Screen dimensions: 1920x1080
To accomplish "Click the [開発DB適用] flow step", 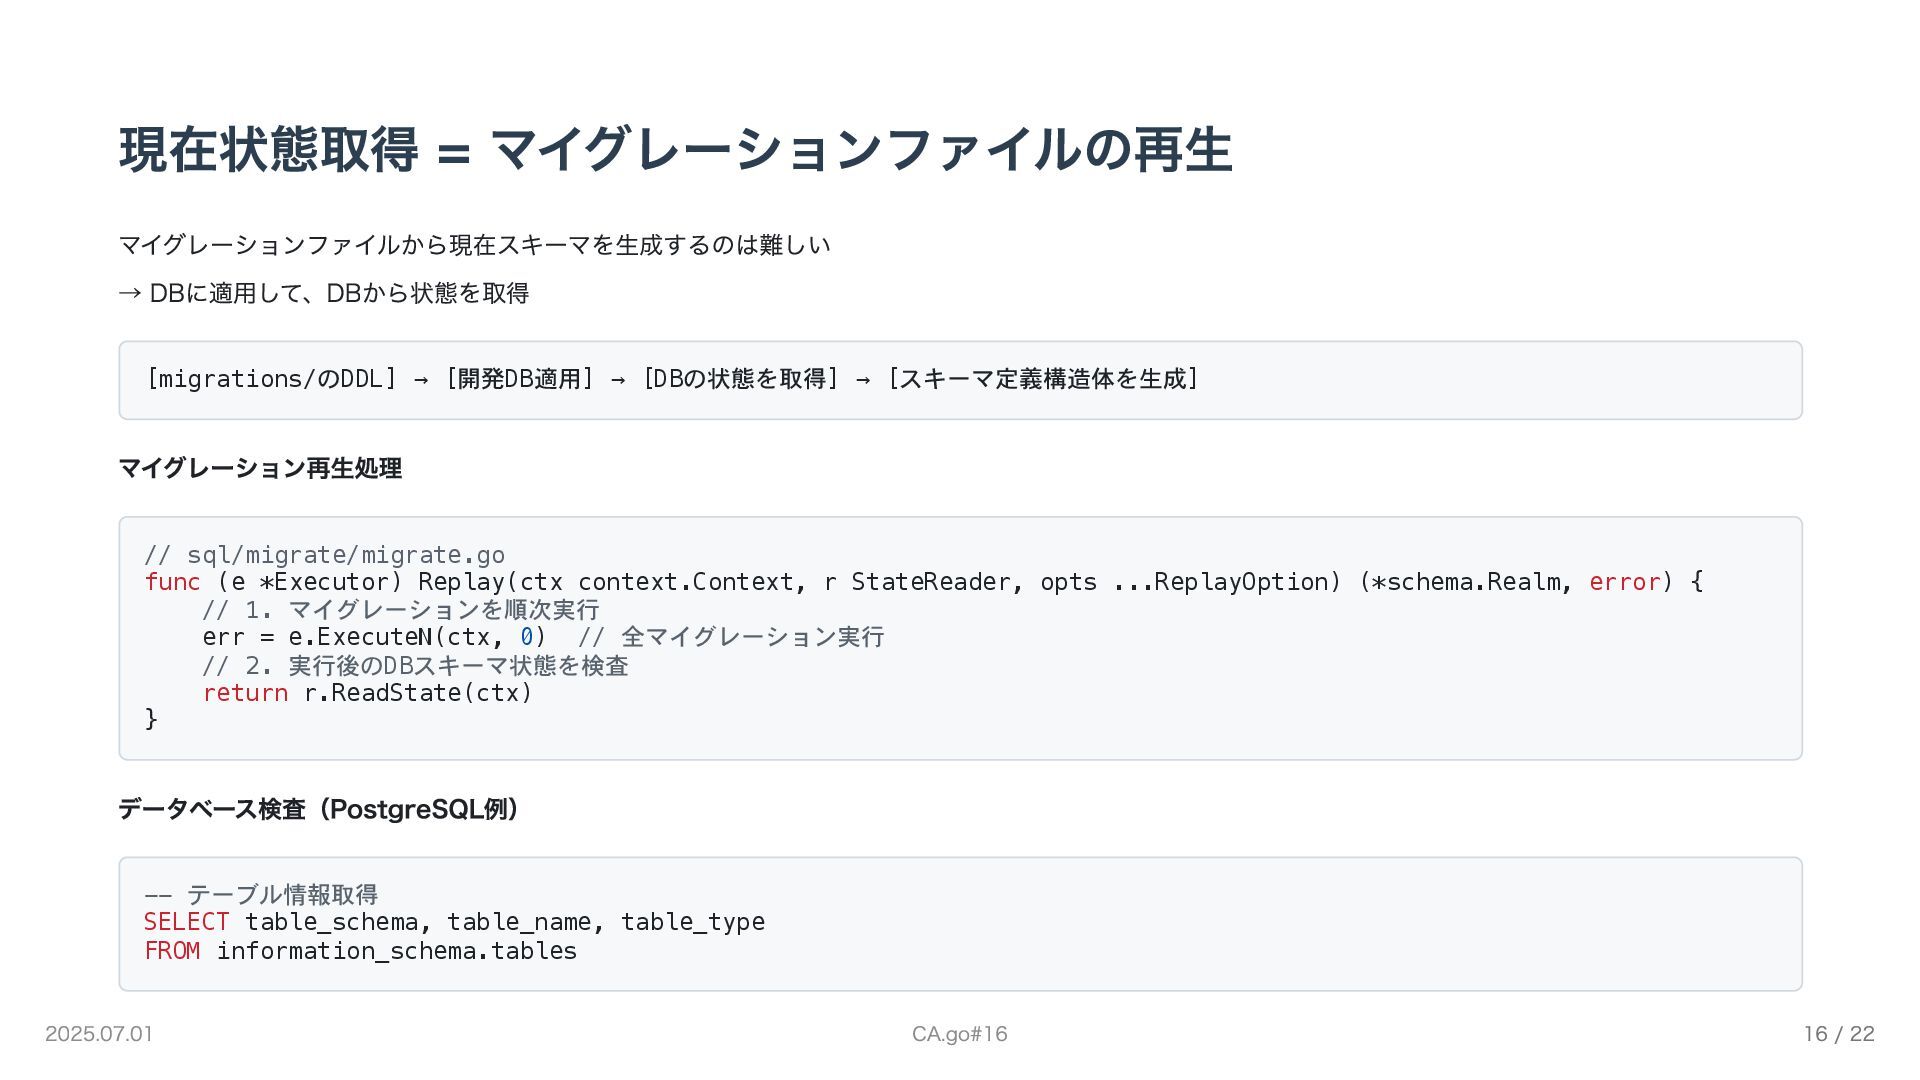I will pos(519,379).
